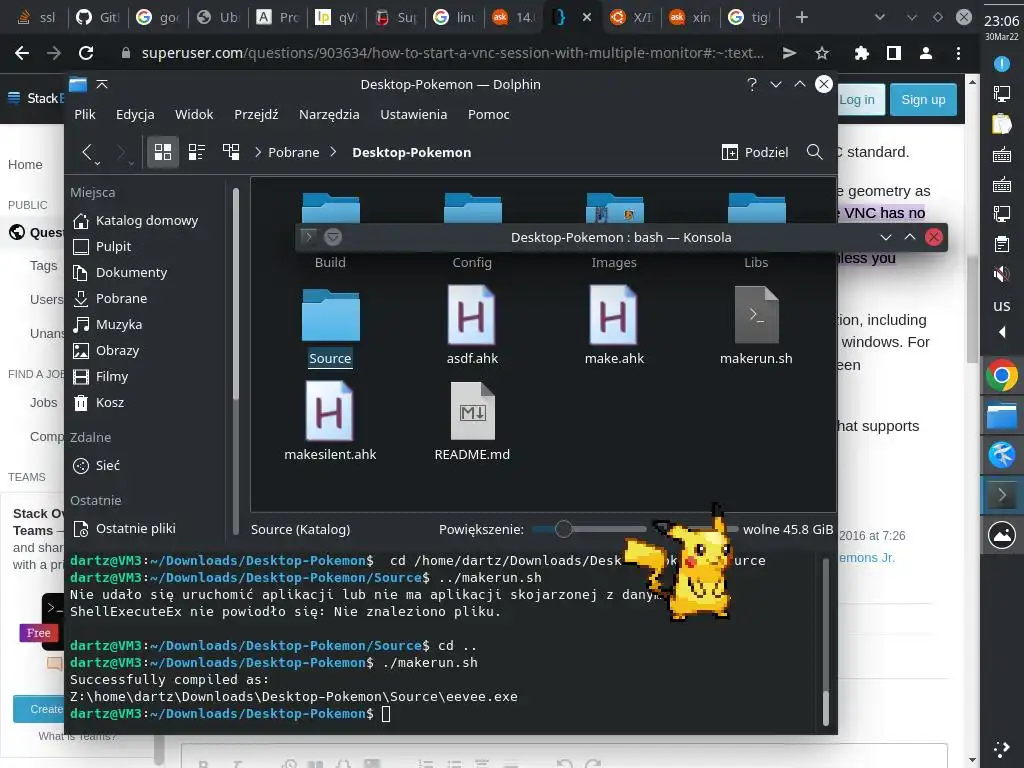This screenshot has height=768, width=1024.
Task: Toggle Chrome side panel icon
Action: pyautogui.click(x=894, y=53)
